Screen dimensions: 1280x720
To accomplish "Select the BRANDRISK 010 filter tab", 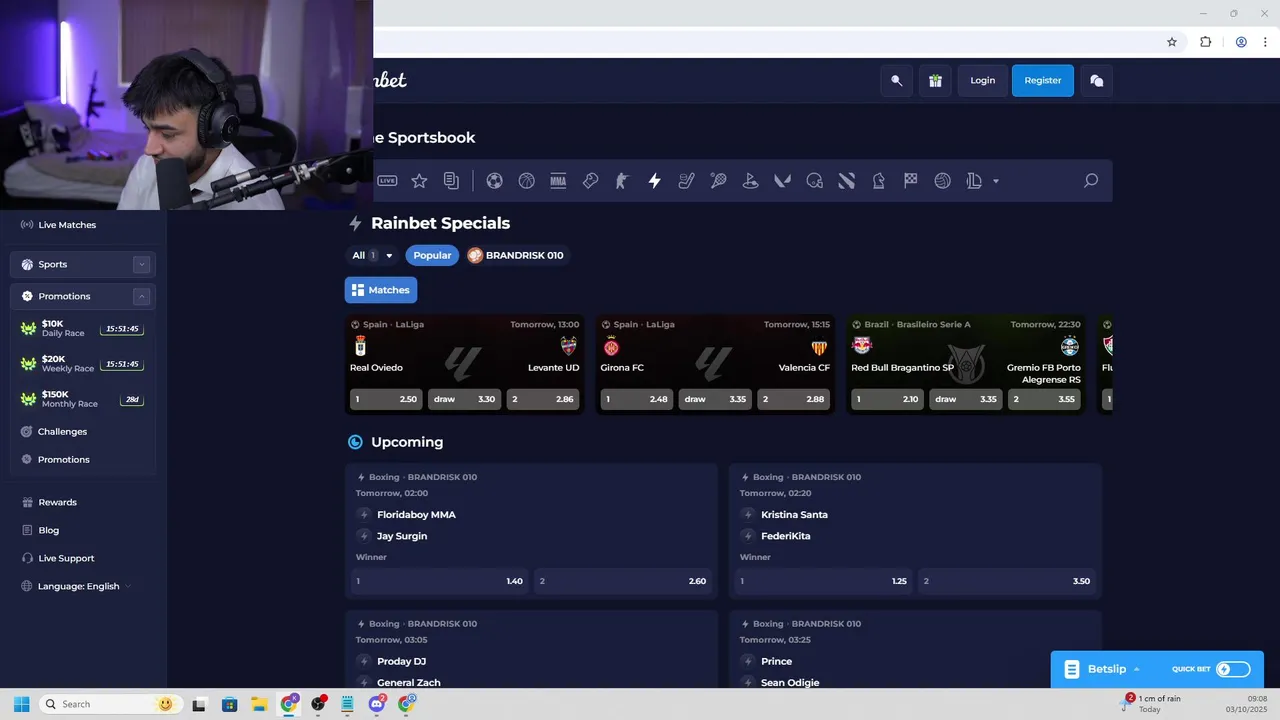I will coord(515,255).
